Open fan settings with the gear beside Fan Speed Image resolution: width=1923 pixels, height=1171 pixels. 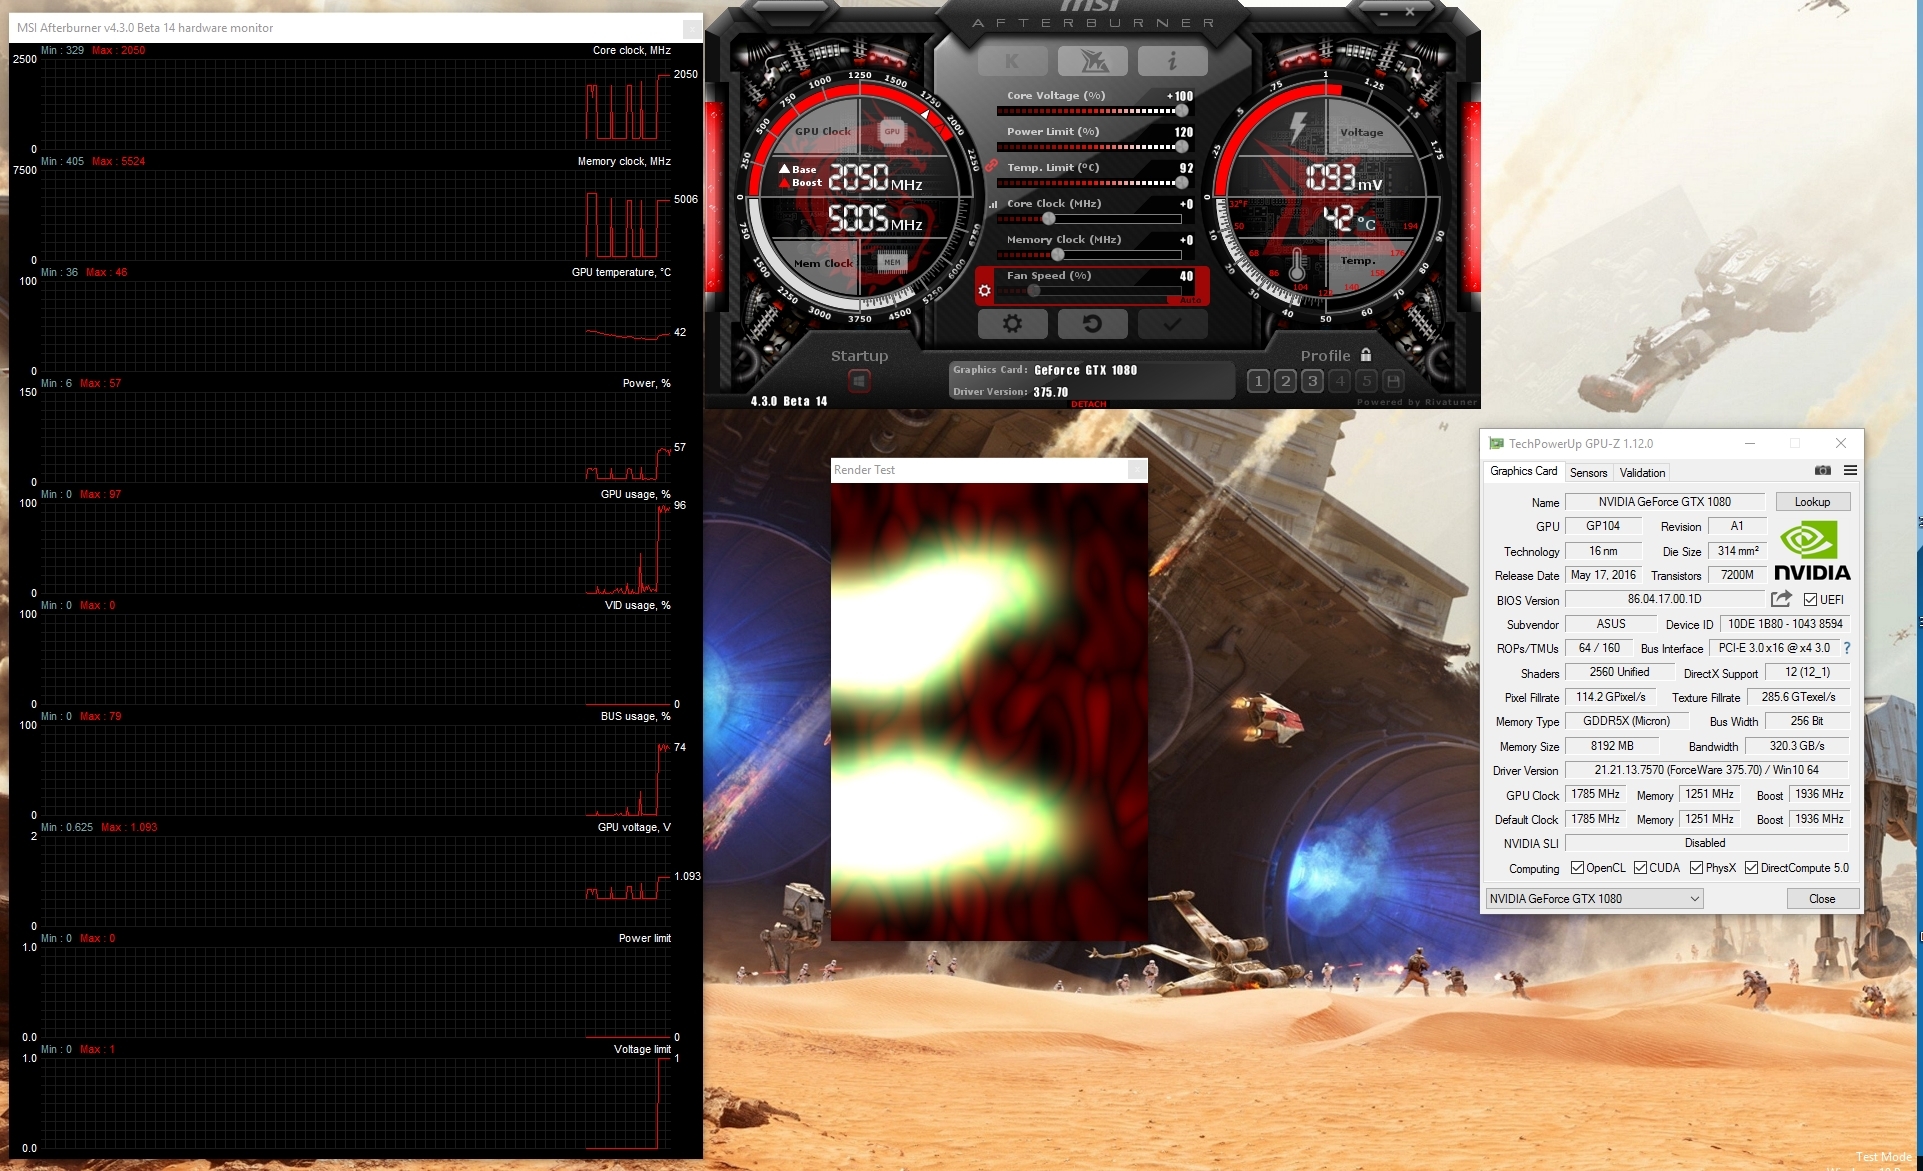[x=985, y=290]
